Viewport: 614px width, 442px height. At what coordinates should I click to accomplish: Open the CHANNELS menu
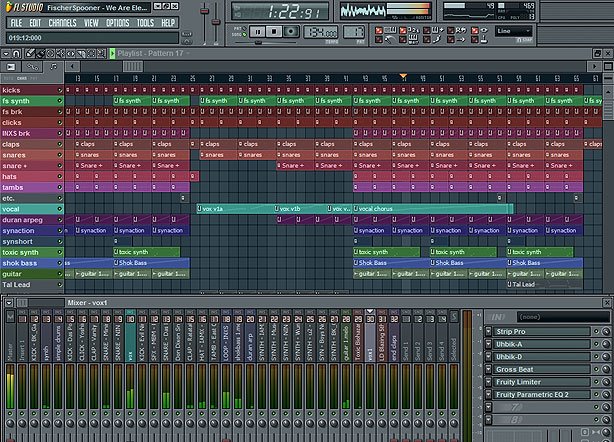(x=62, y=23)
